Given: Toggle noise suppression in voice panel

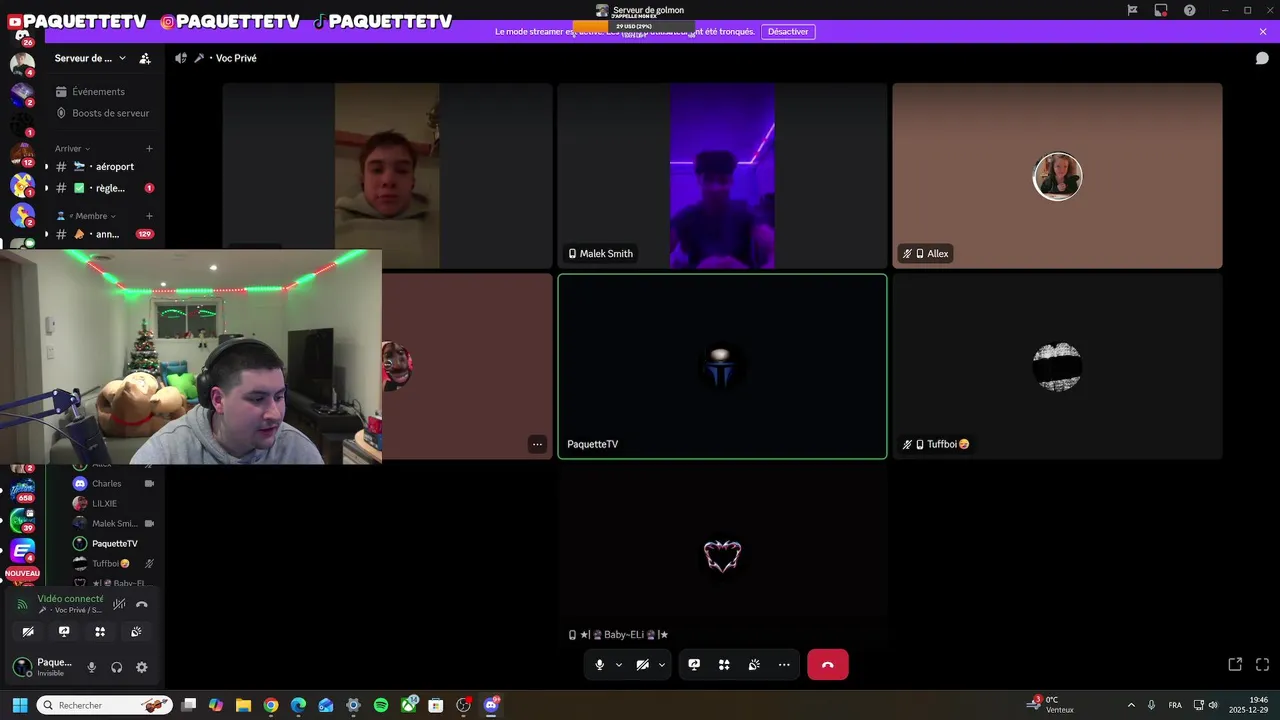Looking at the screenshot, I should (119, 604).
